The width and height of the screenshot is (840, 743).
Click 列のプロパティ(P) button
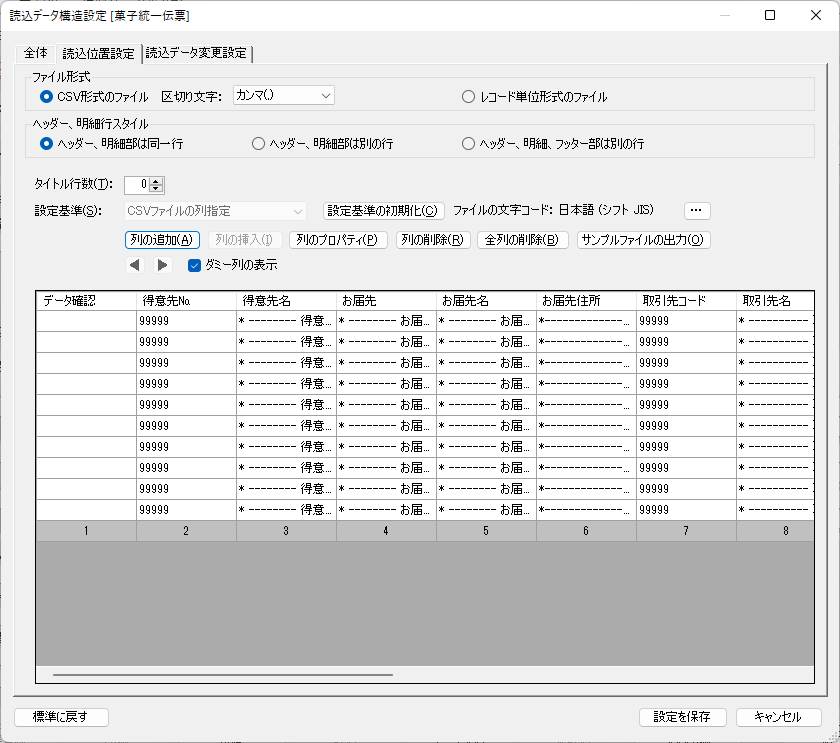coord(338,239)
